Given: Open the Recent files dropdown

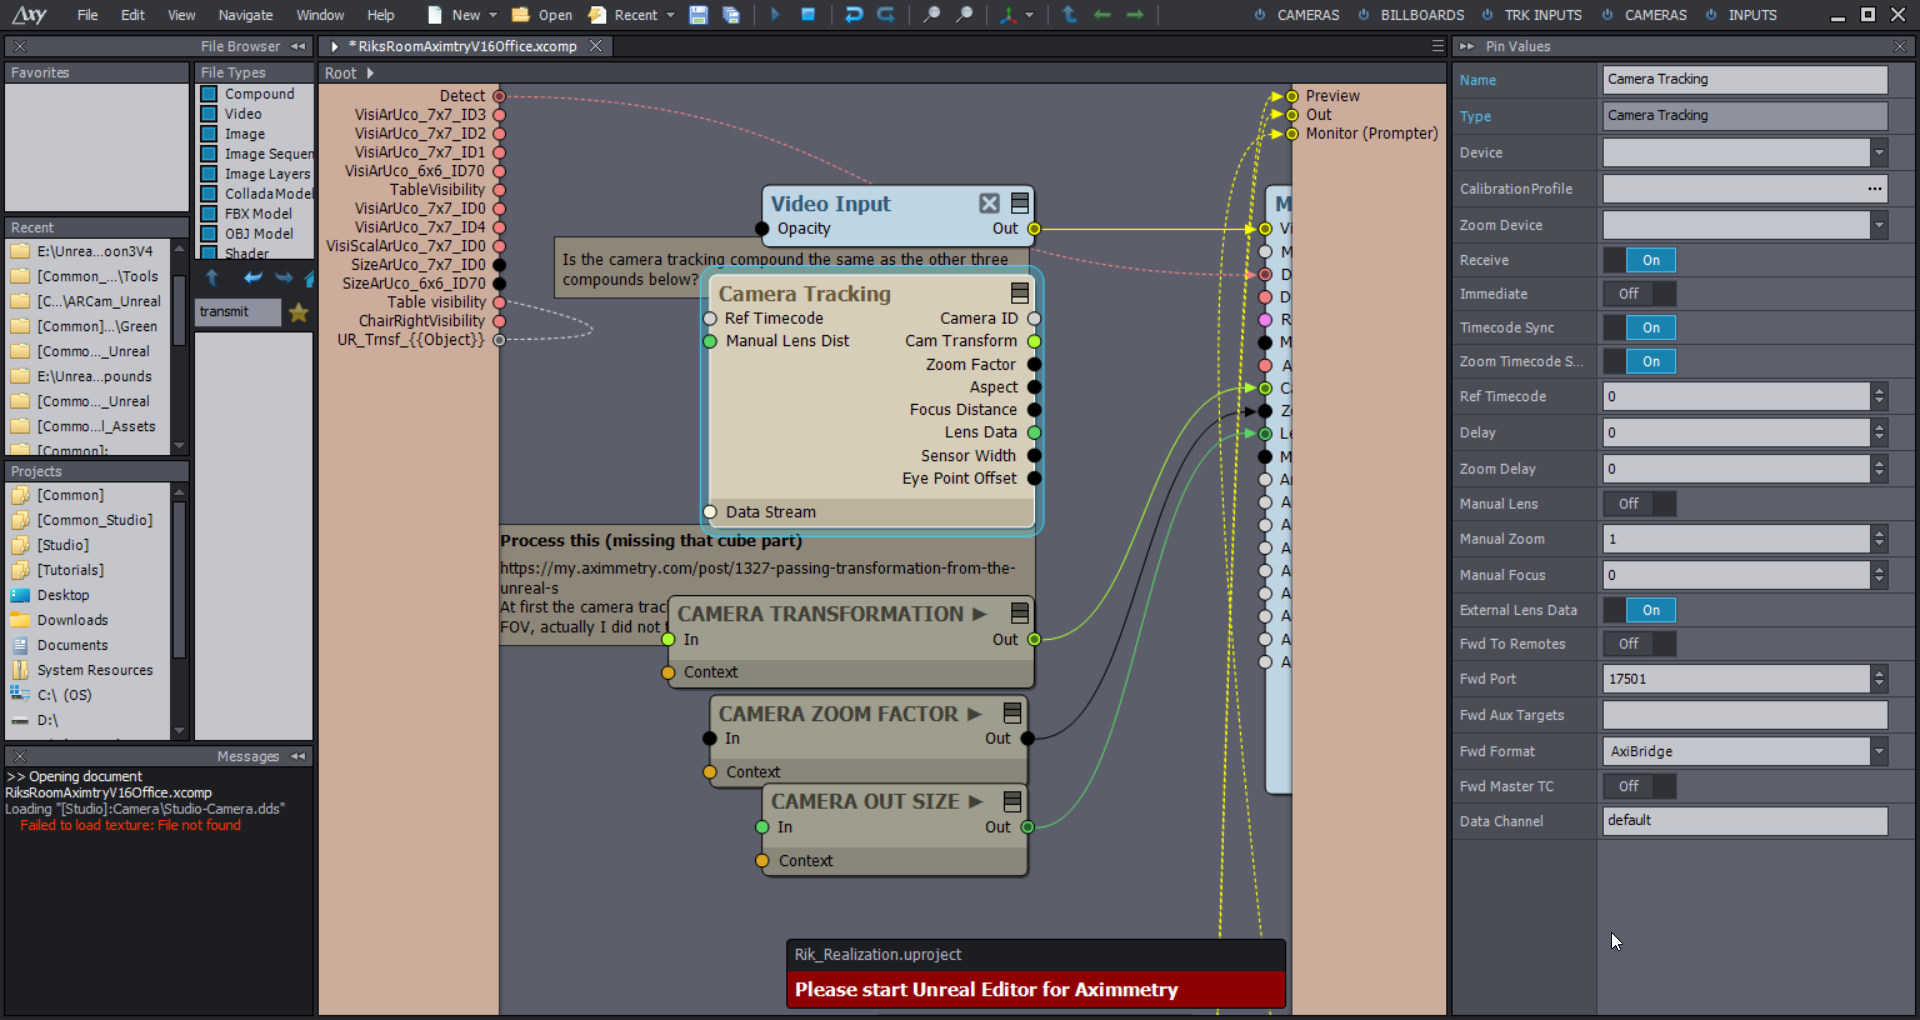Looking at the screenshot, I should [670, 15].
